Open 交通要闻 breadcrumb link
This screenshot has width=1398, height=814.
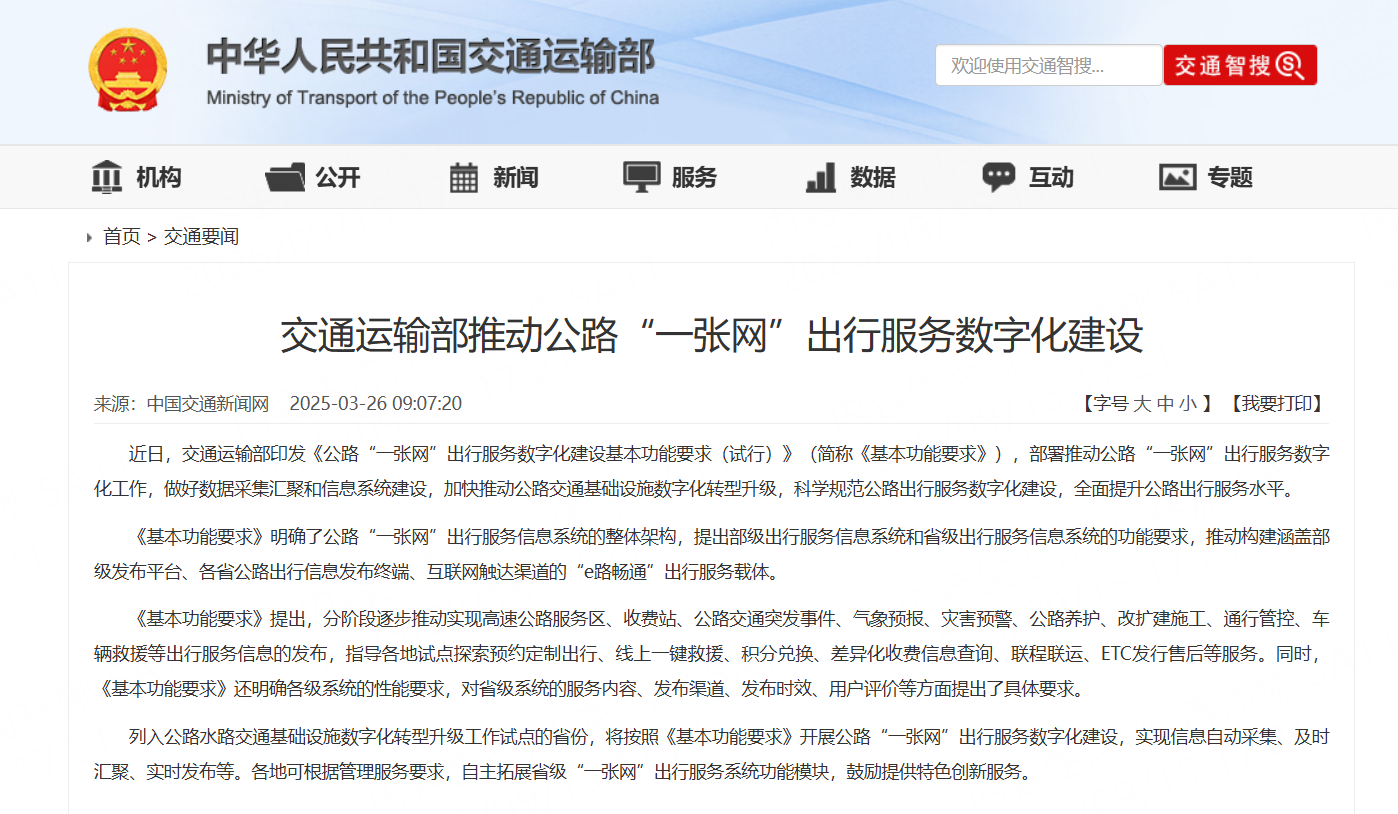click(201, 237)
